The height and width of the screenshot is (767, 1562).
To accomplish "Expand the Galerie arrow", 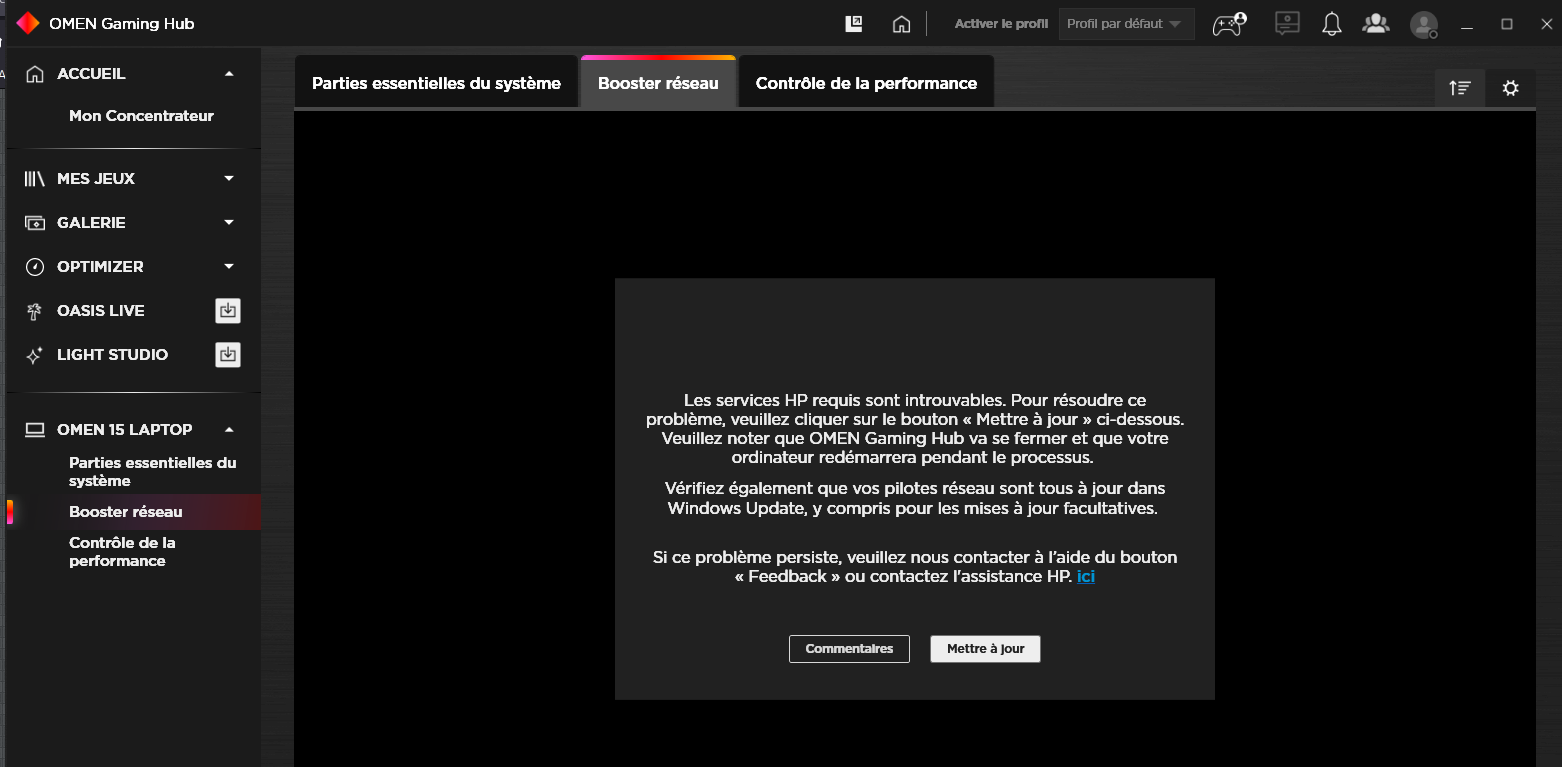I will (x=229, y=222).
